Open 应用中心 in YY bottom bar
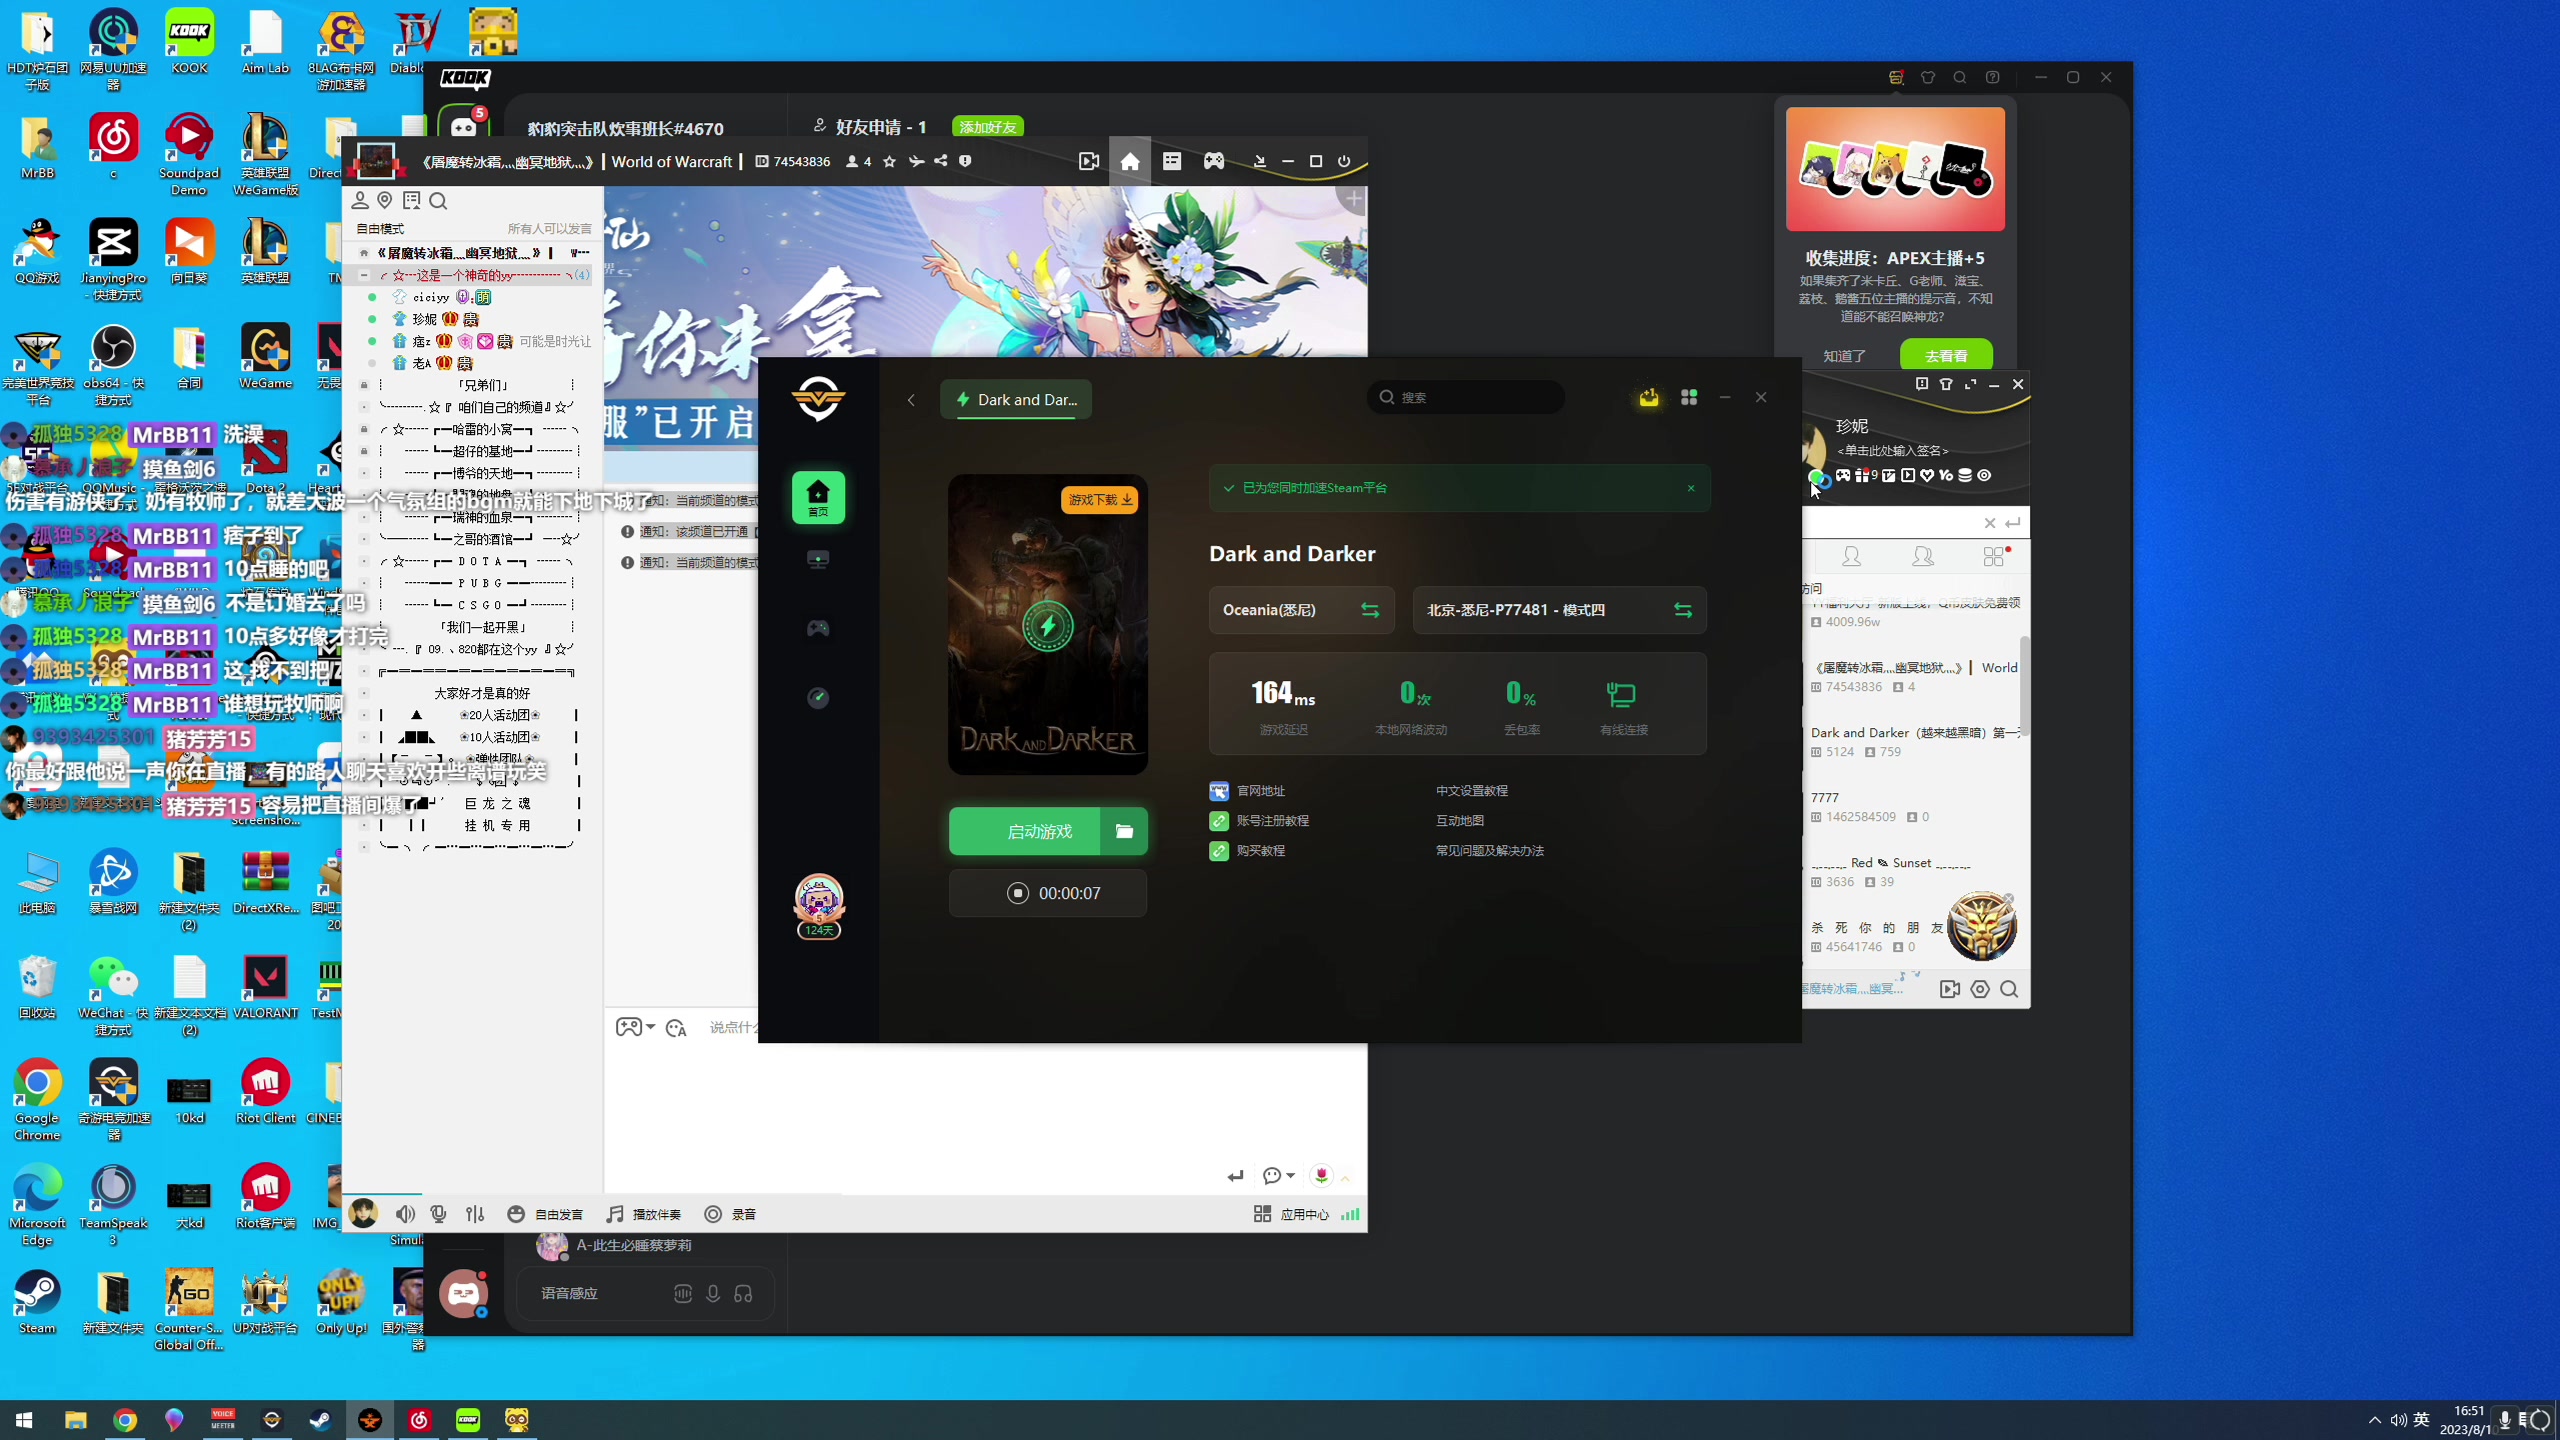Image resolution: width=2560 pixels, height=1440 pixels. point(1291,1214)
